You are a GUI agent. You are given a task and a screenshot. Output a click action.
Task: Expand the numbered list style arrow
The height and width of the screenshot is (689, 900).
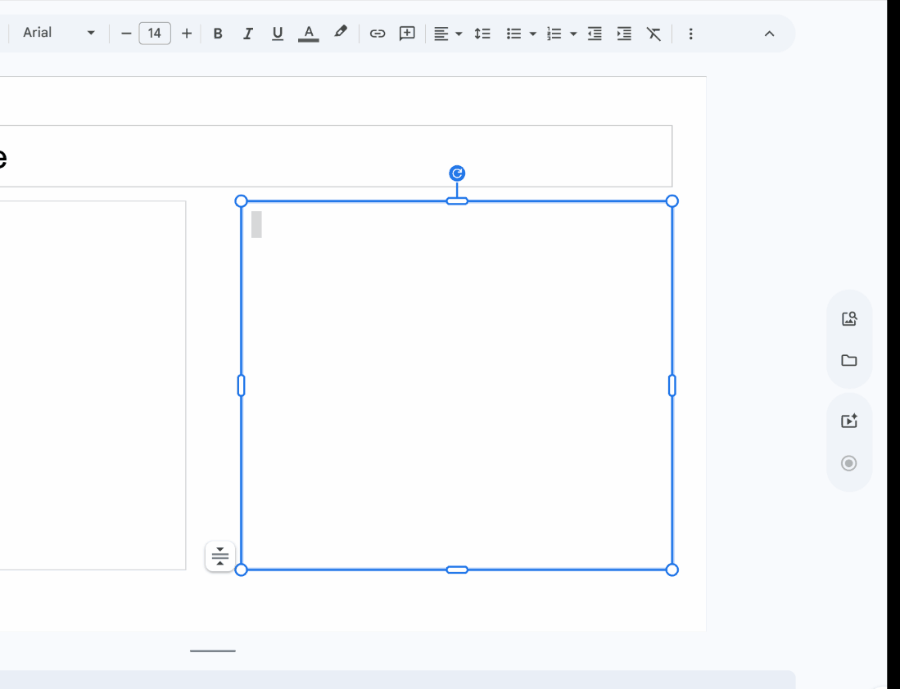point(573,34)
